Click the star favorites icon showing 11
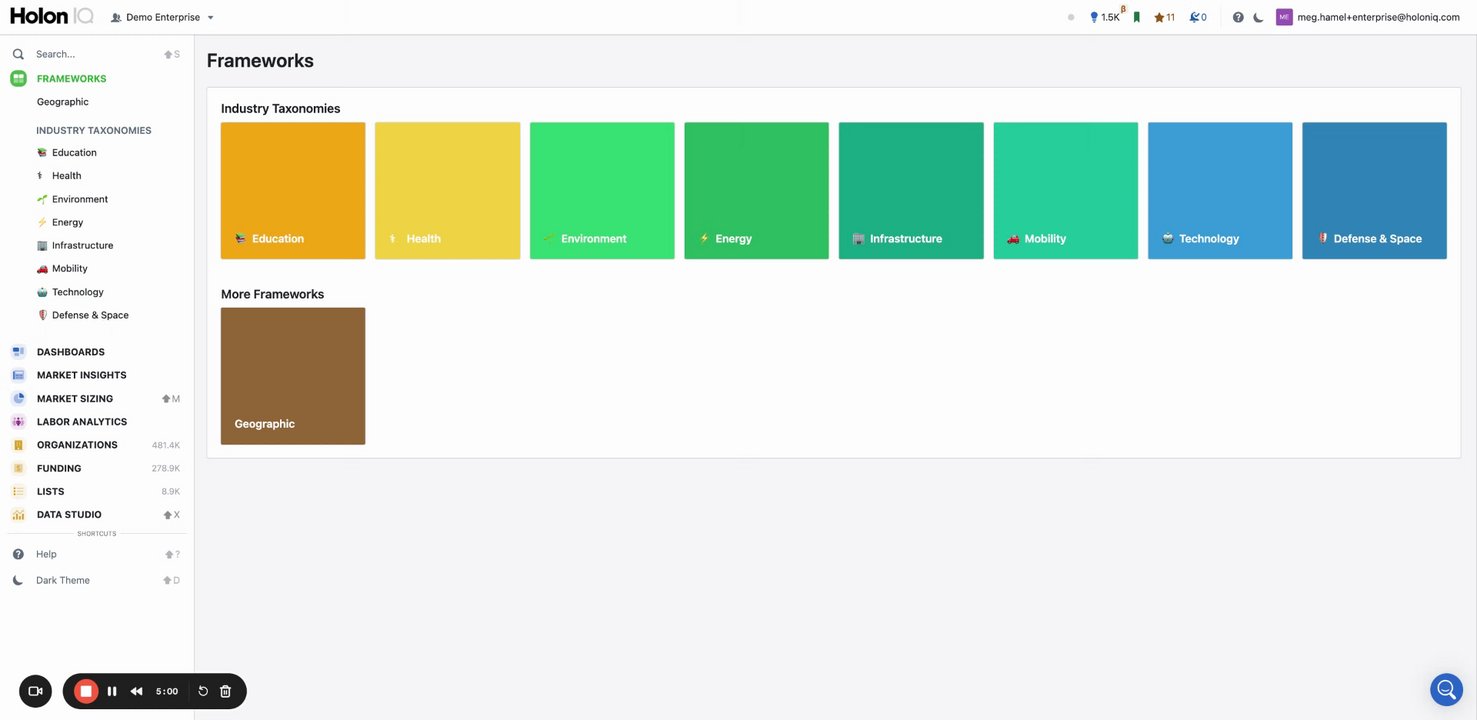 click(1164, 17)
